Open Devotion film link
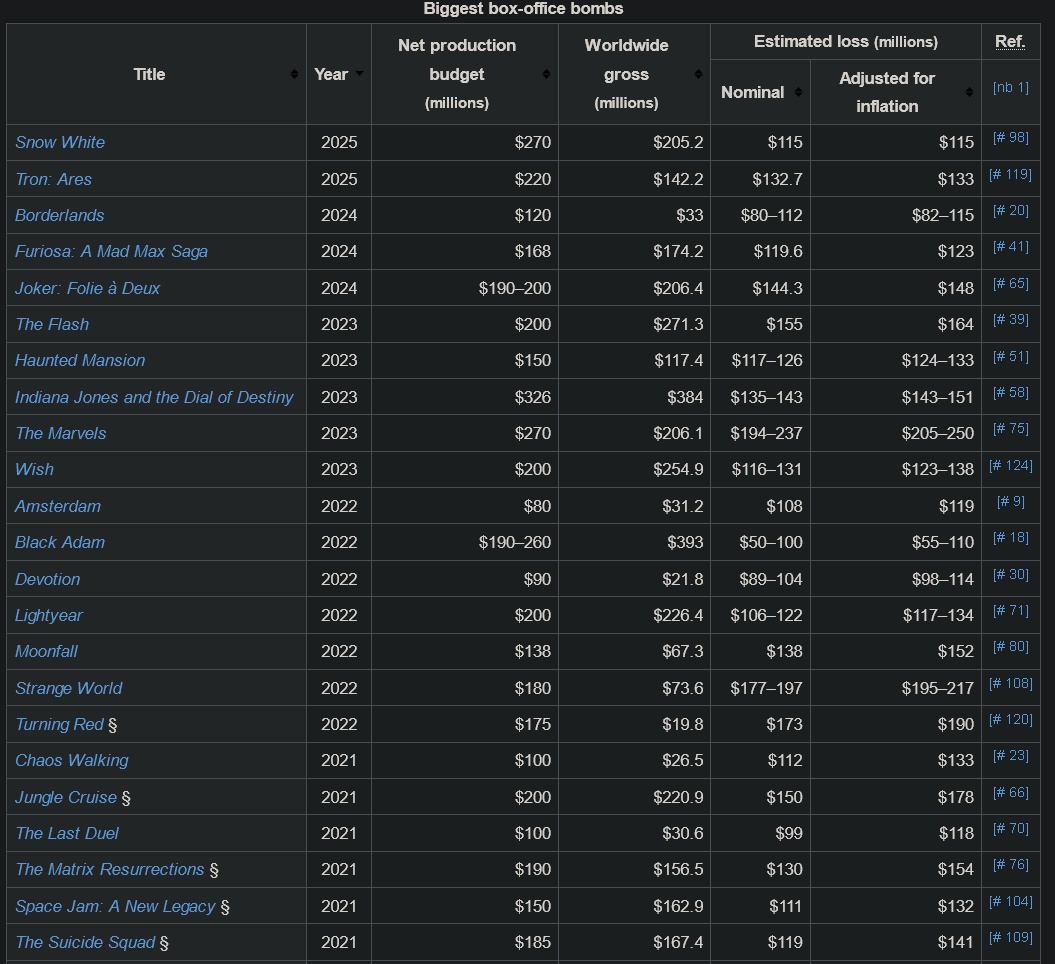 coord(47,579)
